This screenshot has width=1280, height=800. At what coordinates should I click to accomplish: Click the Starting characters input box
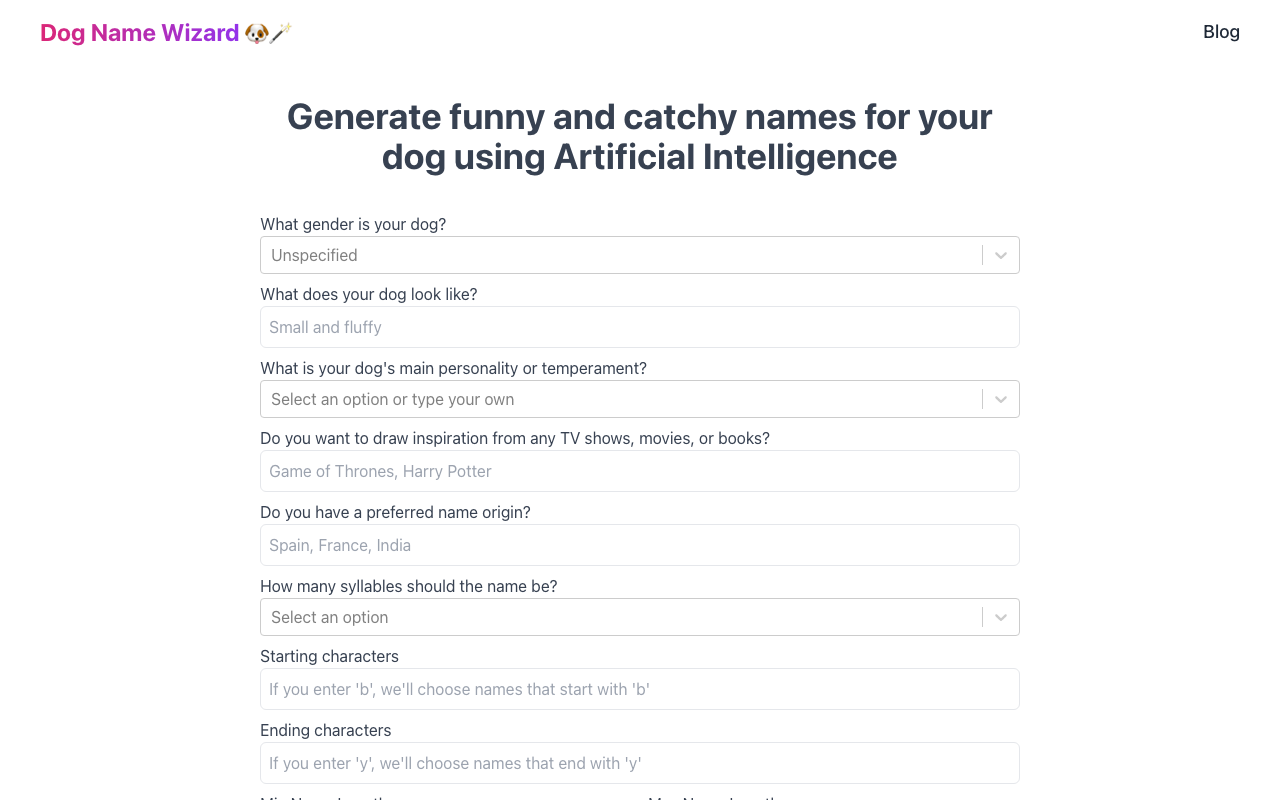tap(640, 689)
